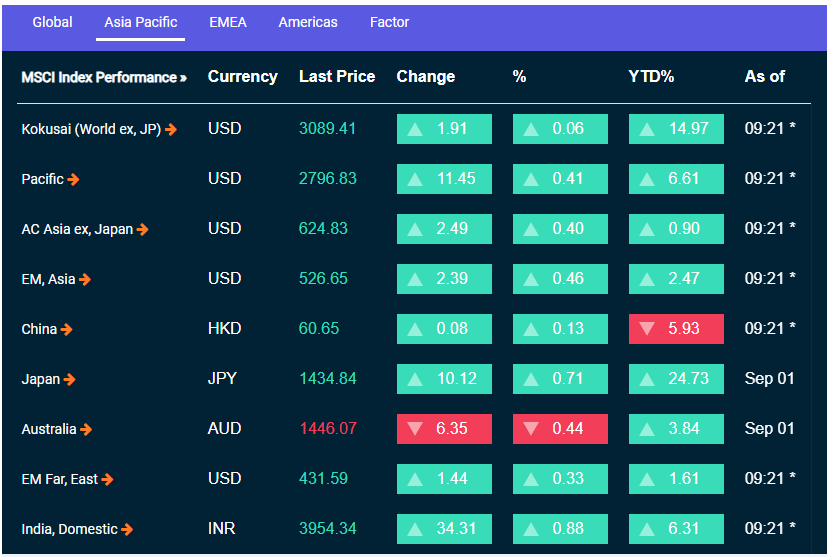Click Australia's red Change cell 6.35
829x557 pixels.
point(444,429)
